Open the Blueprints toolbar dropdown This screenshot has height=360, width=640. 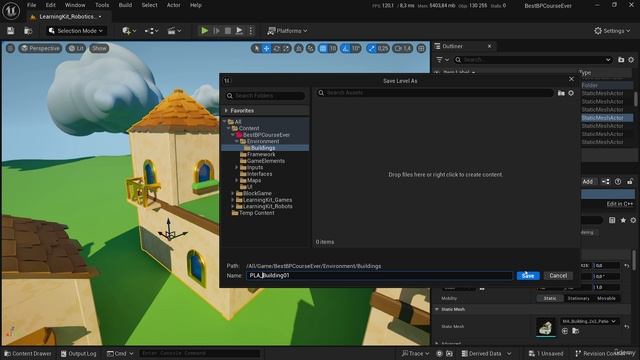tap(151, 31)
